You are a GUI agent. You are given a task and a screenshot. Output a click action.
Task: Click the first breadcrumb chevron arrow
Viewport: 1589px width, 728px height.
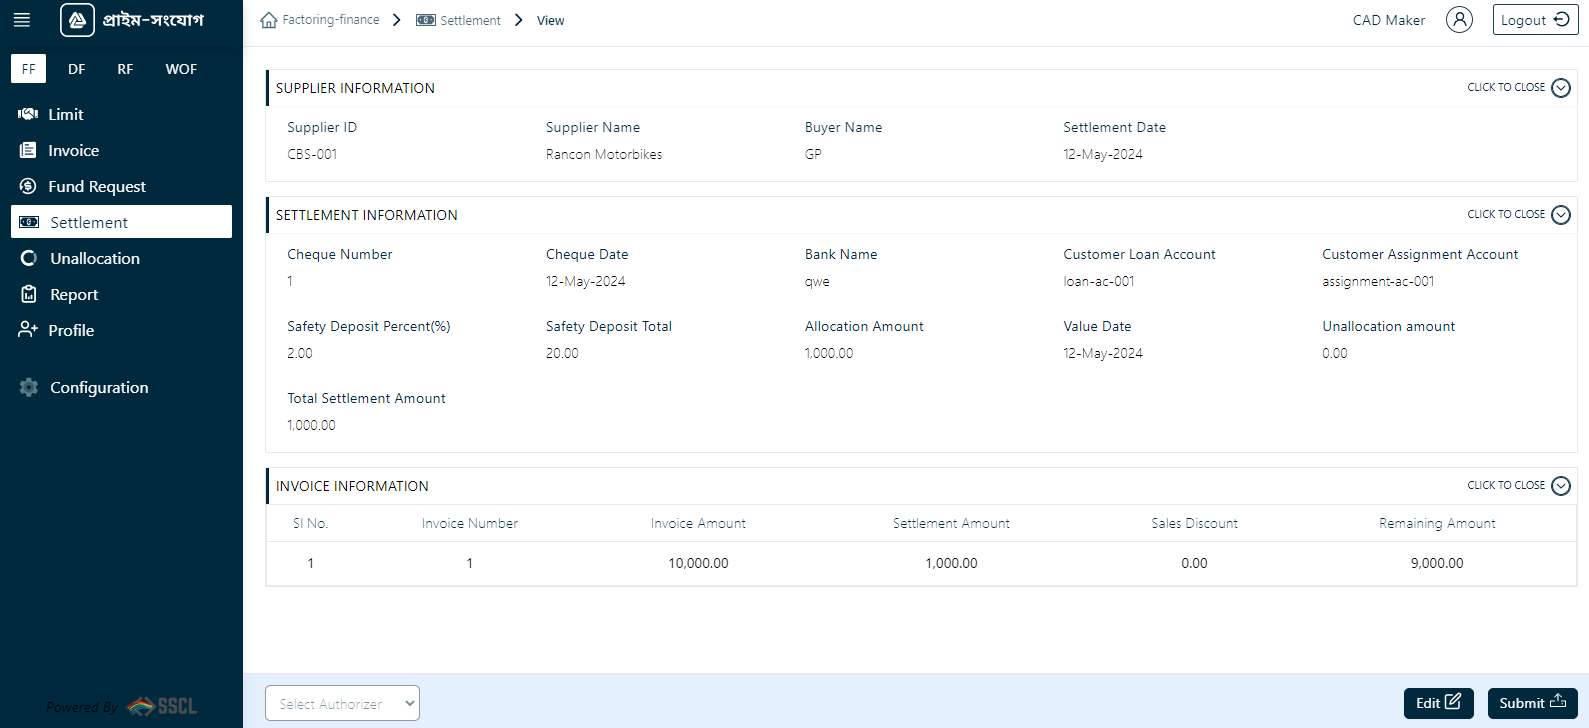pos(397,20)
